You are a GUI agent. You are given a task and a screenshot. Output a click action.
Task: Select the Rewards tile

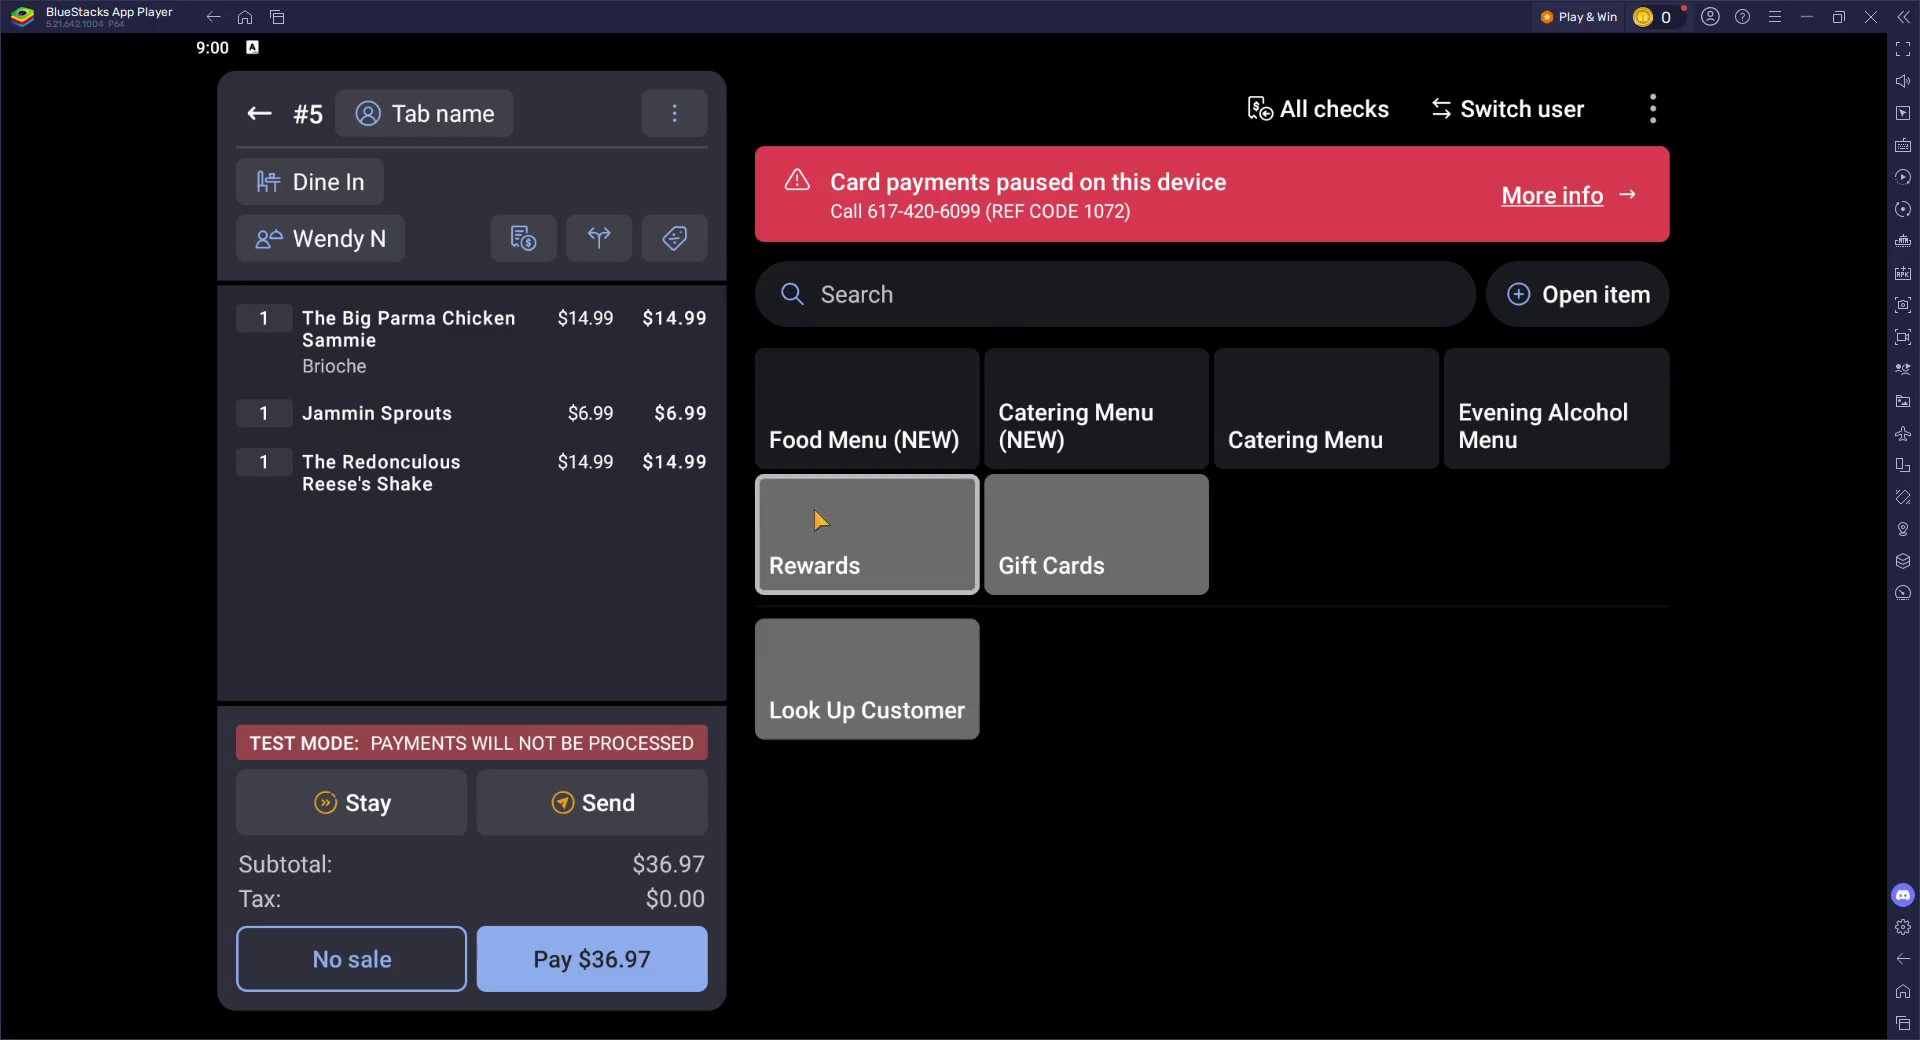point(866,535)
